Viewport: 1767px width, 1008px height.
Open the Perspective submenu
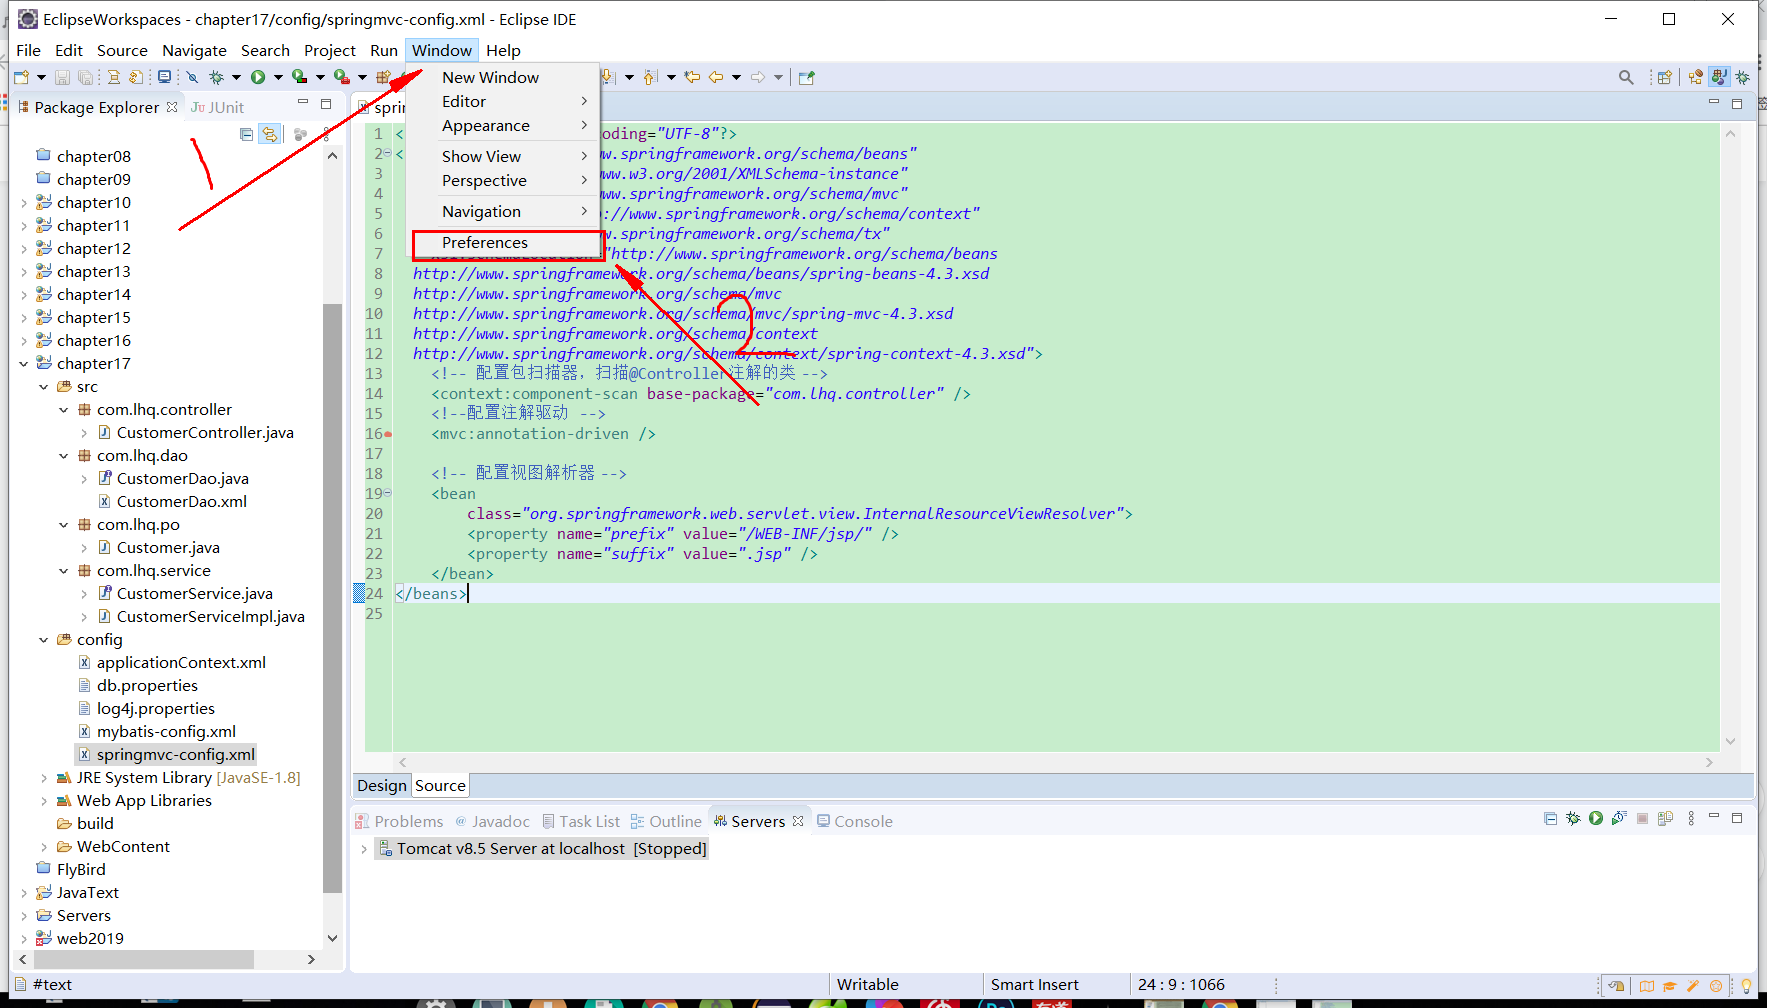[x=503, y=181]
